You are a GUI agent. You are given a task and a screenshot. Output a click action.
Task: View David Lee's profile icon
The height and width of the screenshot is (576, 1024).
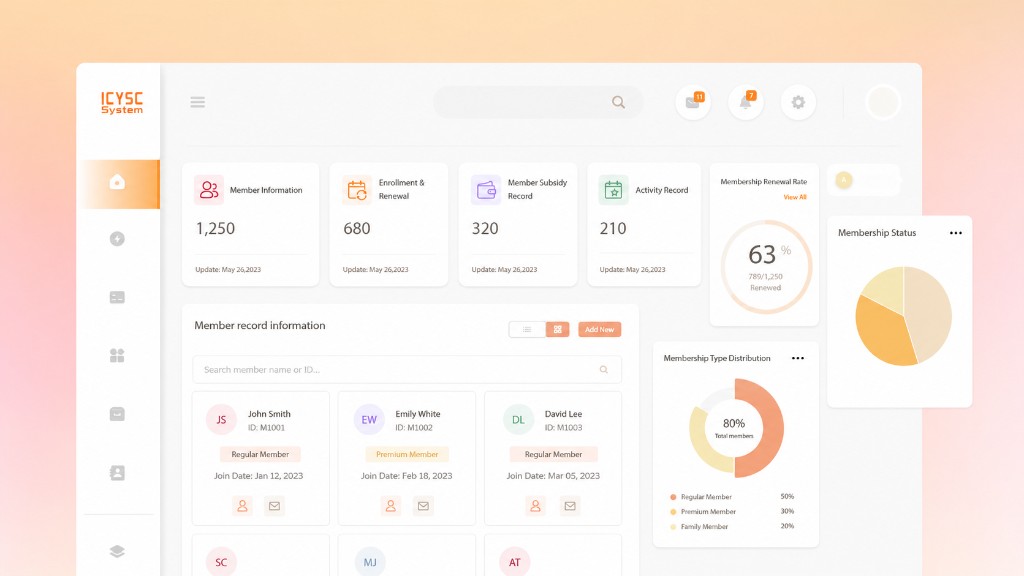(x=536, y=505)
